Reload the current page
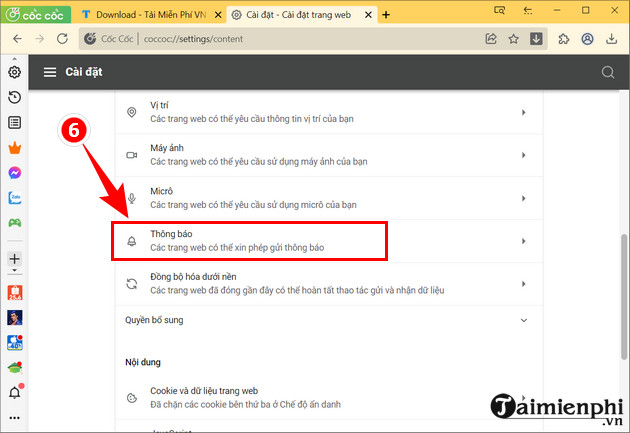 point(65,39)
